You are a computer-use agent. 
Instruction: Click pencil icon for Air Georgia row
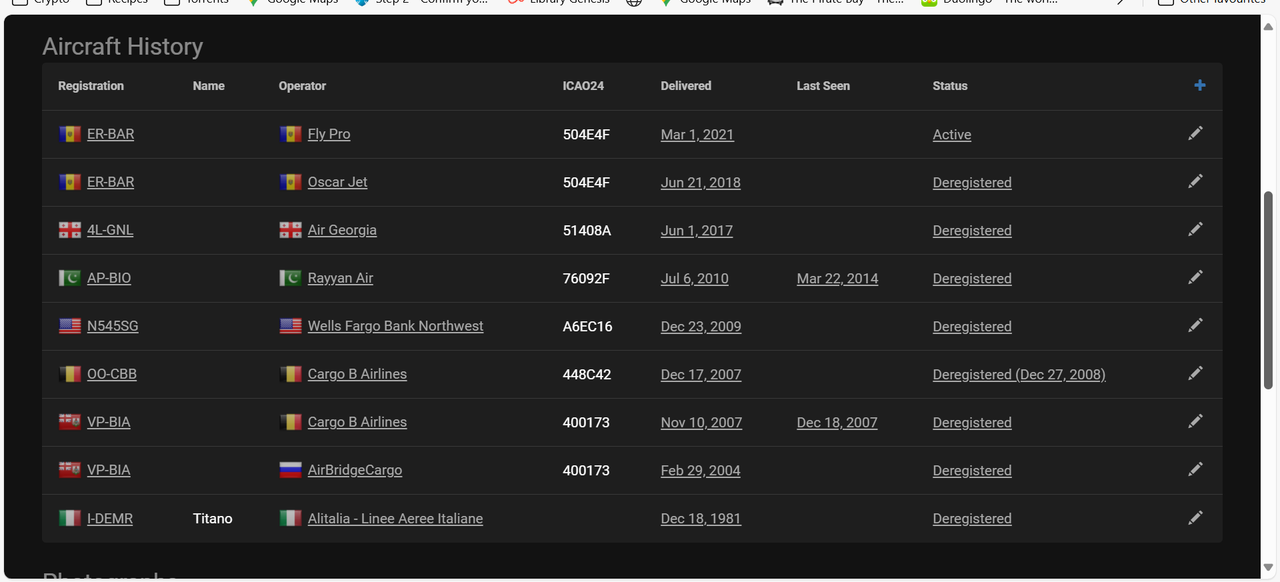pyautogui.click(x=1195, y=229)
